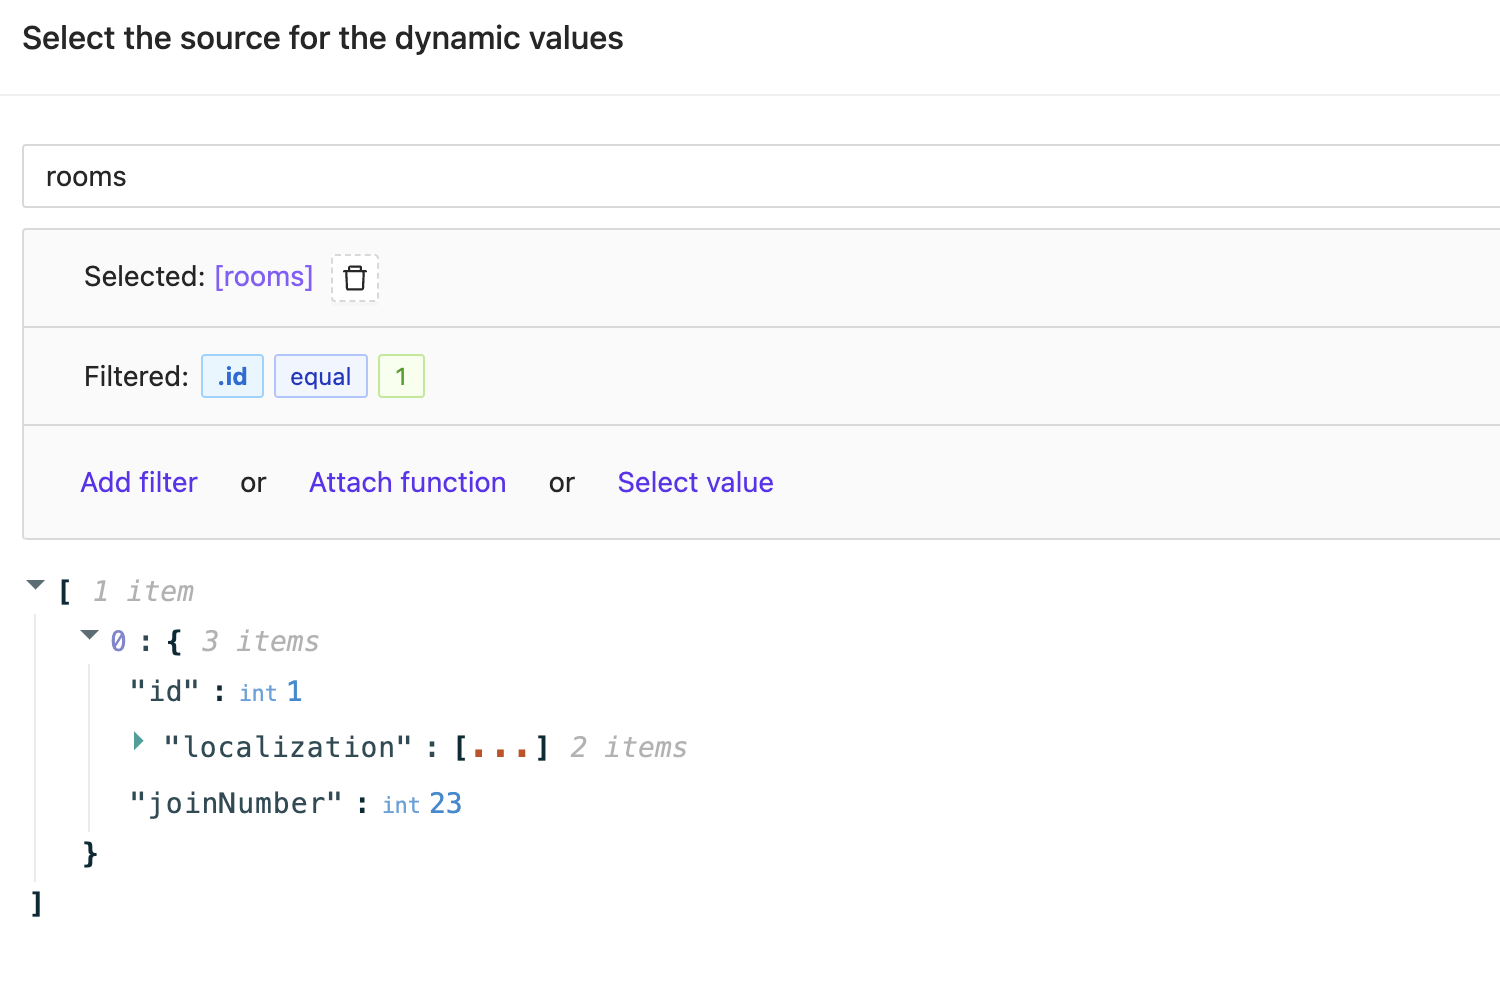Click the [rooms] selected source link

click(264, 276)
